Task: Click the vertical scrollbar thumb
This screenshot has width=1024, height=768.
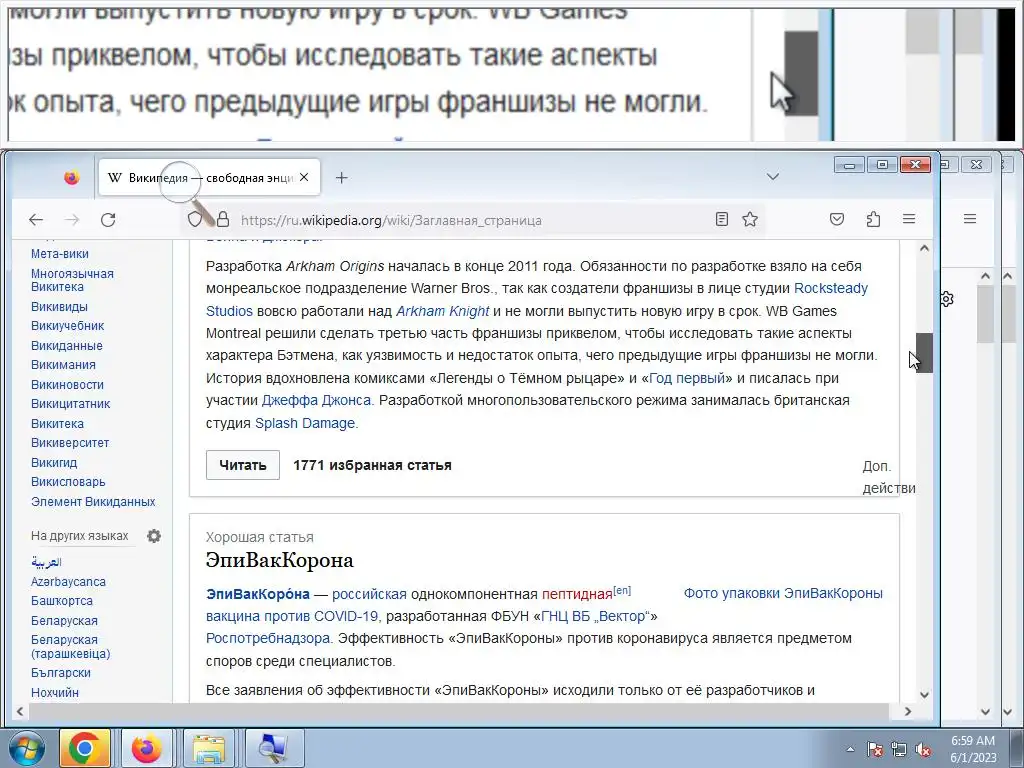Action: coord(924,353)
